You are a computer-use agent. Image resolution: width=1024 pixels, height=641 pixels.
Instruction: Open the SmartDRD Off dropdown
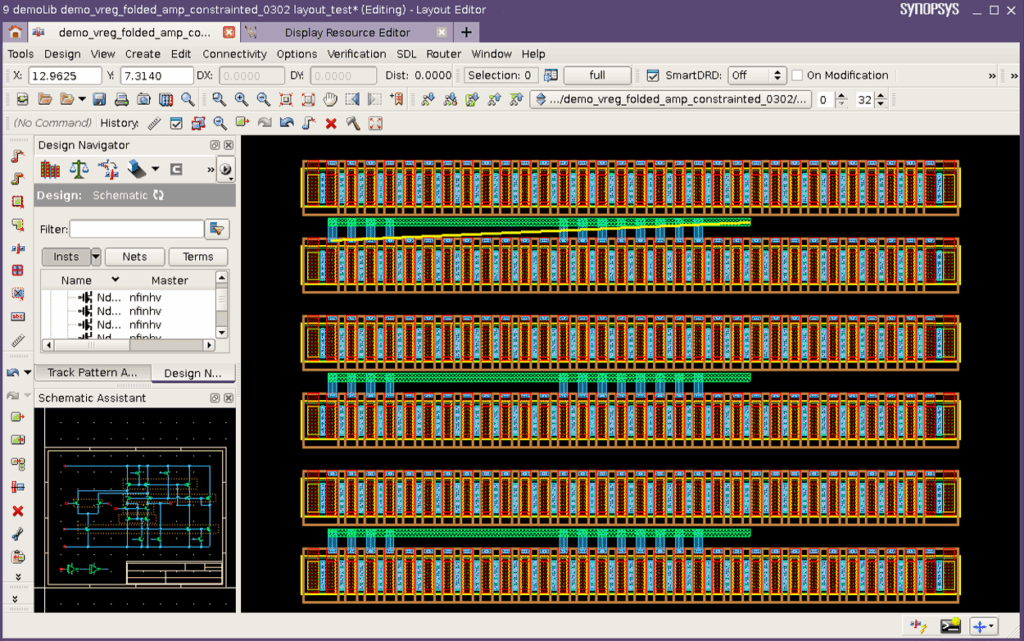pos(757,75)
